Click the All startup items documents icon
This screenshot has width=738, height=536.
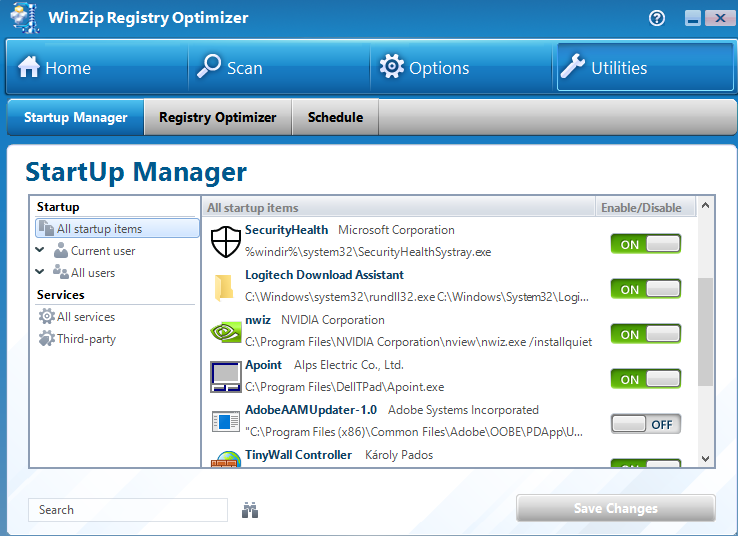point(46,228)
